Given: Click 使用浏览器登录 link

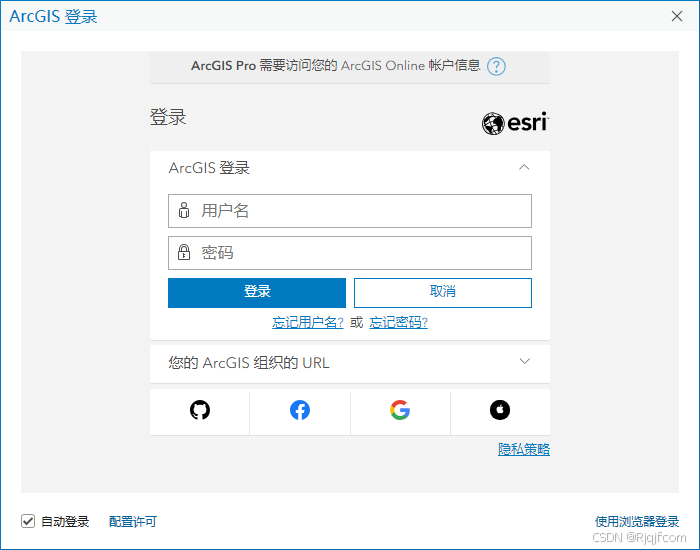Looking at the screenshot, I should [x=637, y=521].
